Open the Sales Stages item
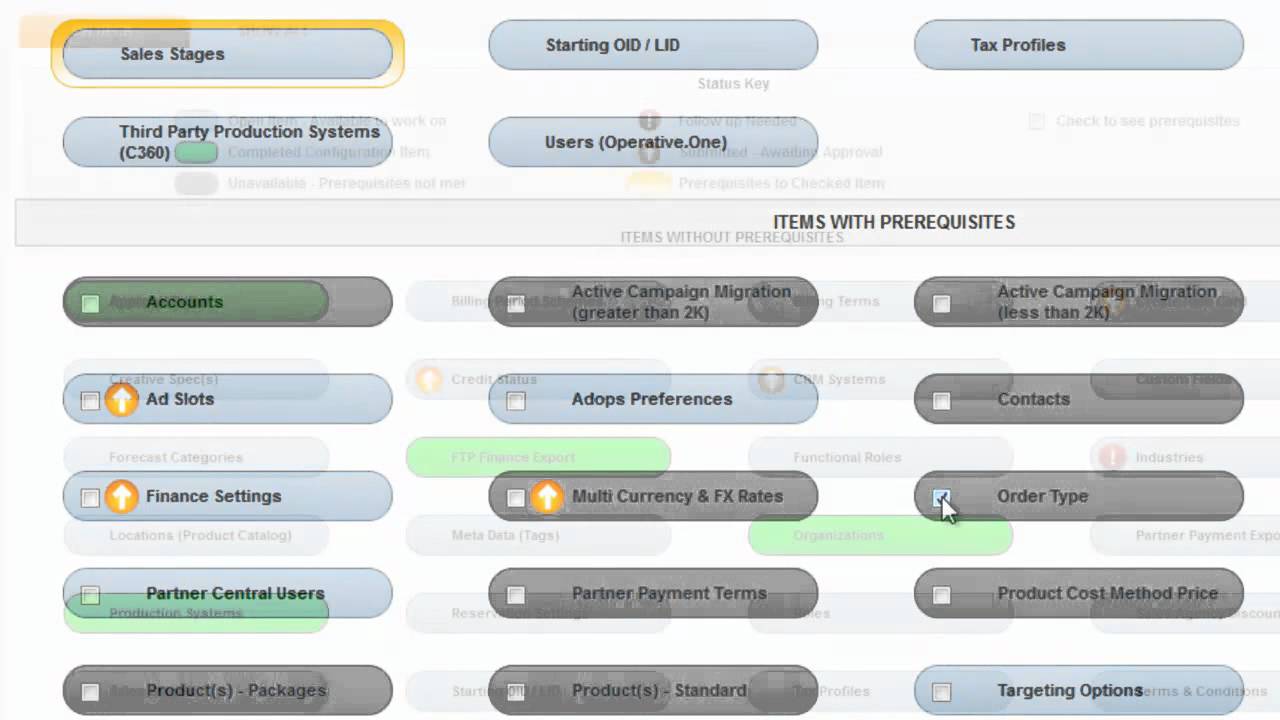 point(227,54)
